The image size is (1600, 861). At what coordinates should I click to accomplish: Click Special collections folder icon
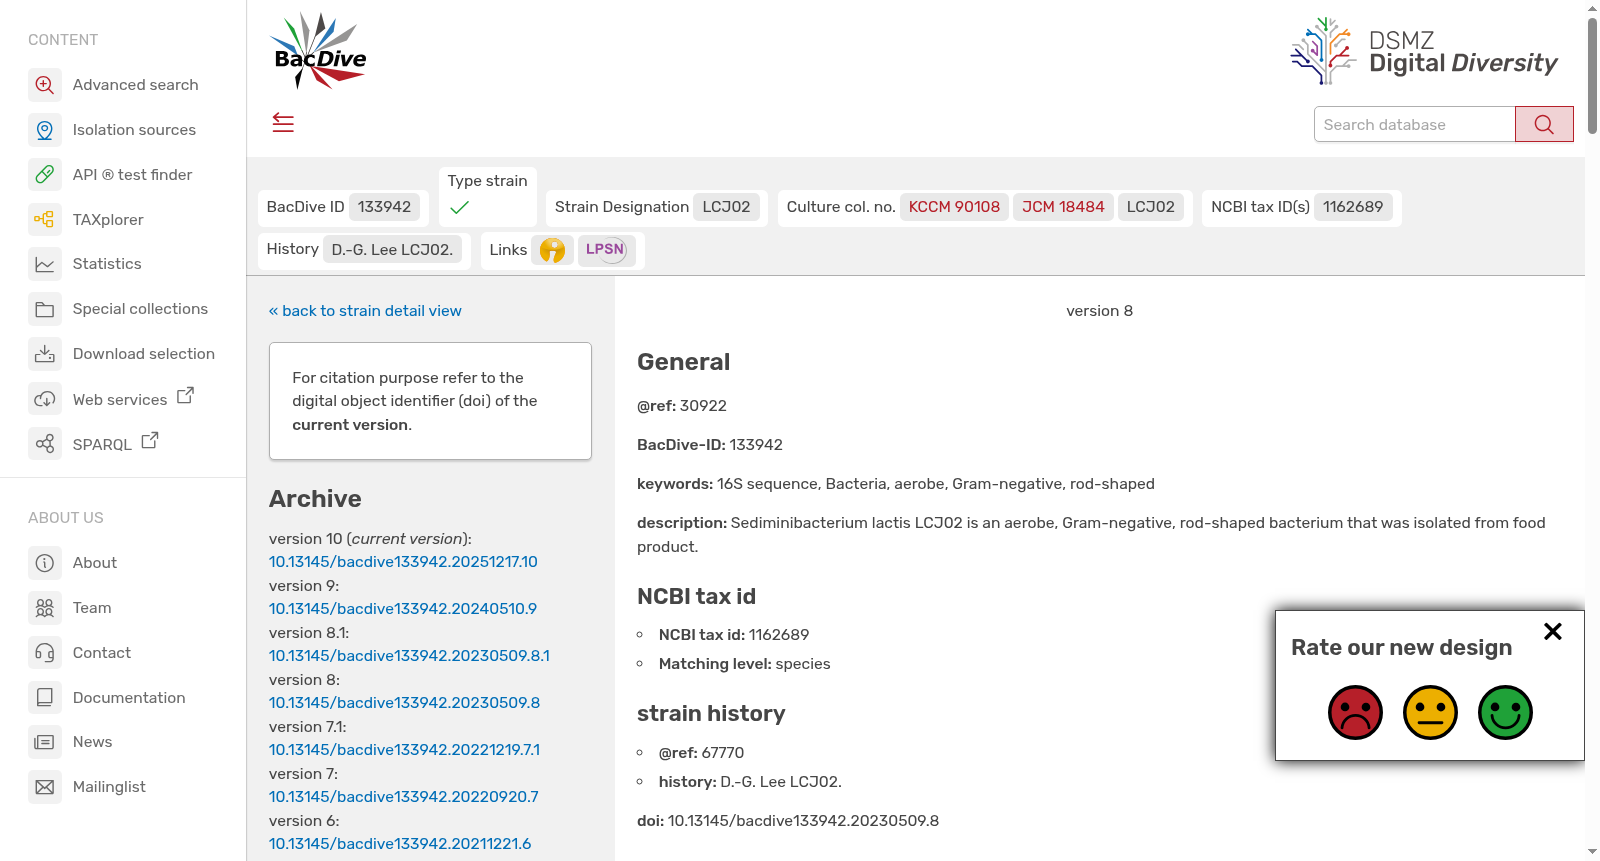pyautogui.click(x=45, y=309)
